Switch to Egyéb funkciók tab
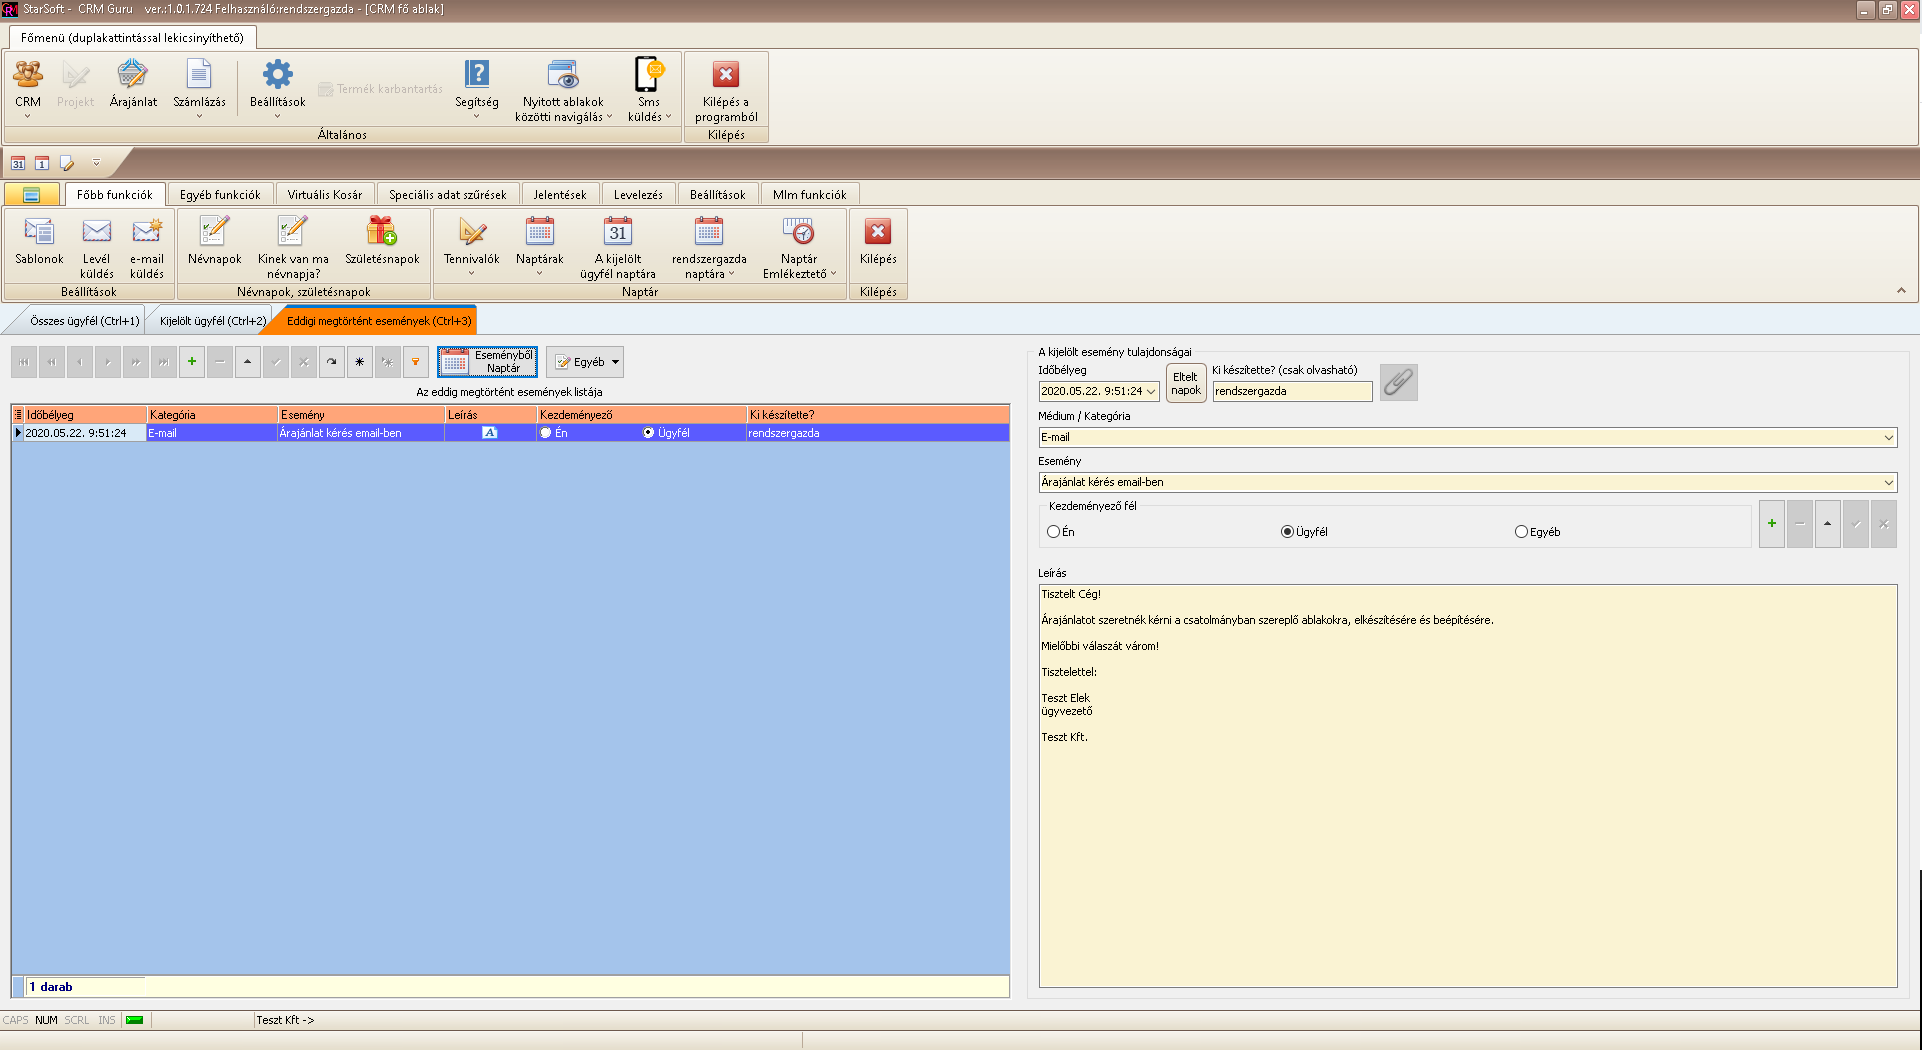1922x1050 pixels. coord(220,195)
